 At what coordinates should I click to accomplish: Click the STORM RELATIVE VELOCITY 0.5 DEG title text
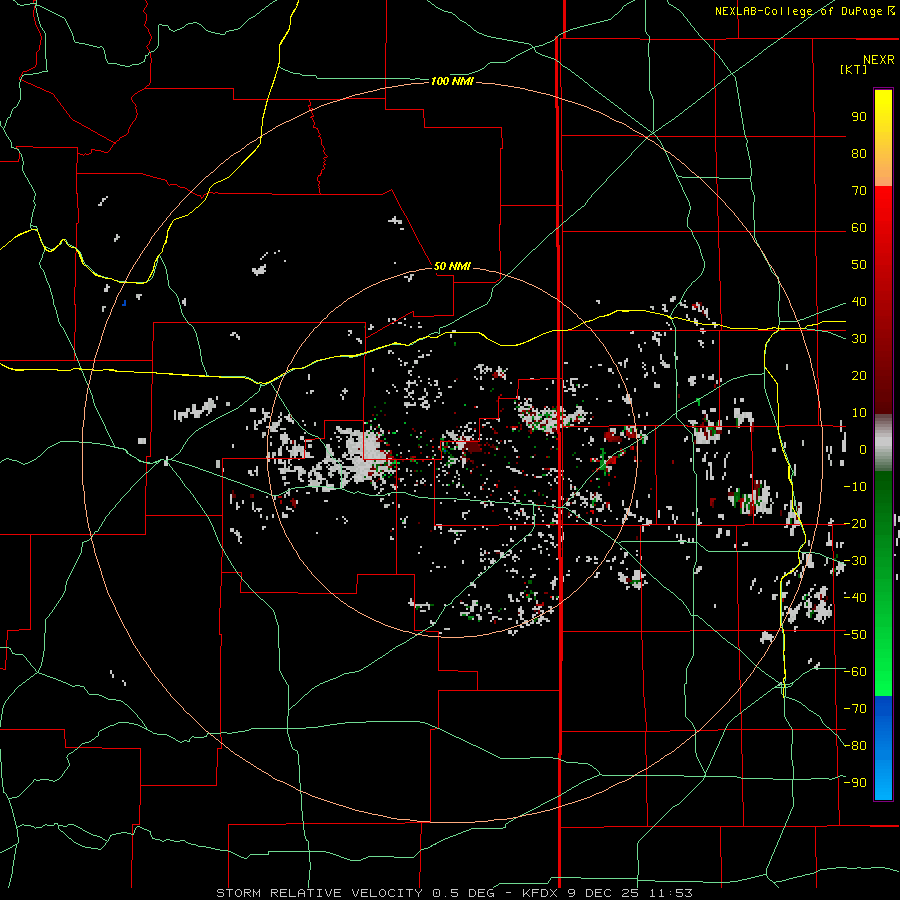[x=354, y=893]
